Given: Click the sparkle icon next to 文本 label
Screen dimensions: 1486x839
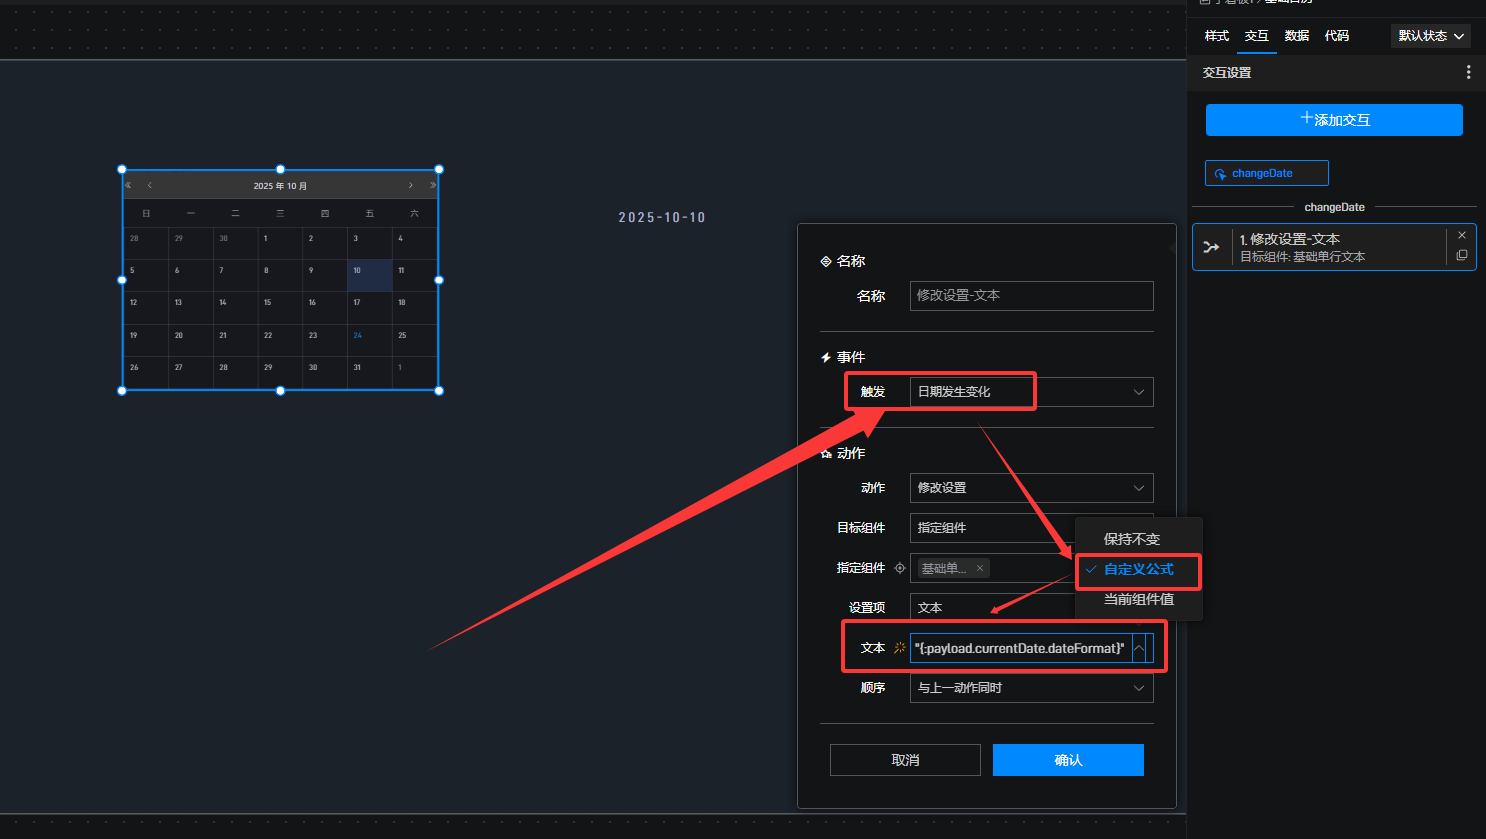Looking at the screenshot, I should click(899, 648).
